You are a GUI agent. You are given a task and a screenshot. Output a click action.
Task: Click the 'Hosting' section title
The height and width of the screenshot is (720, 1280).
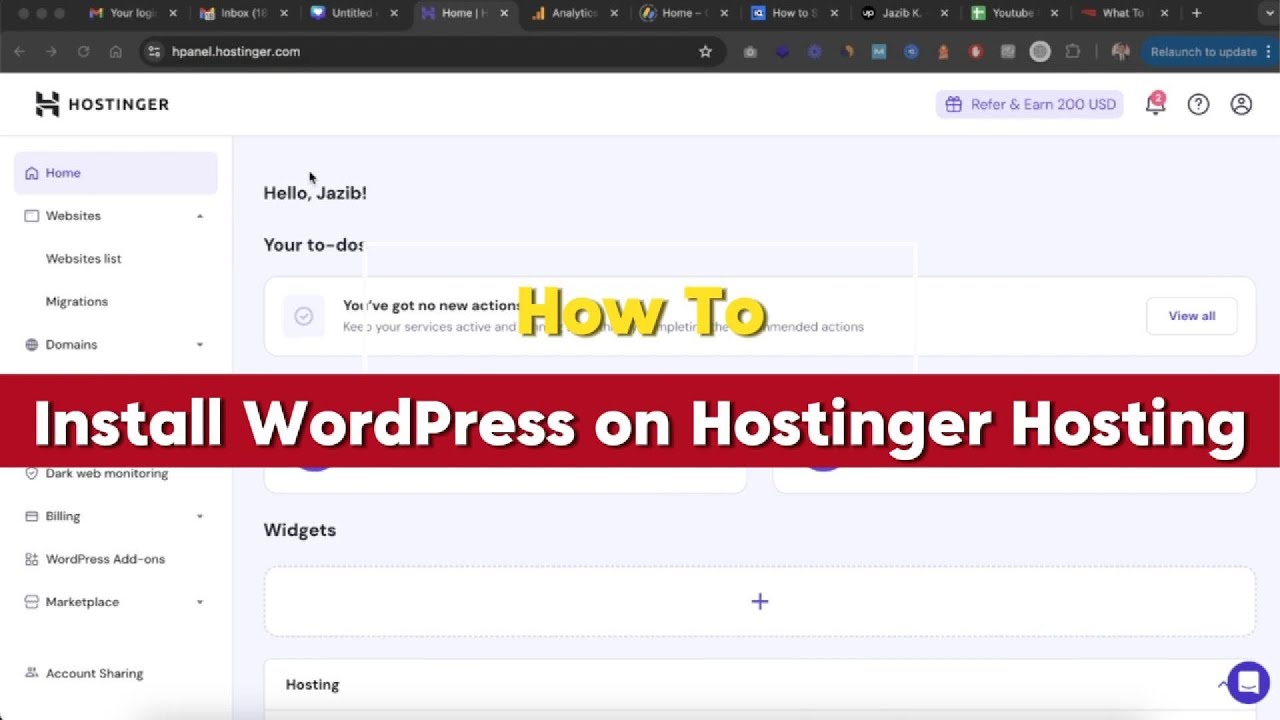tap(312, 685)
